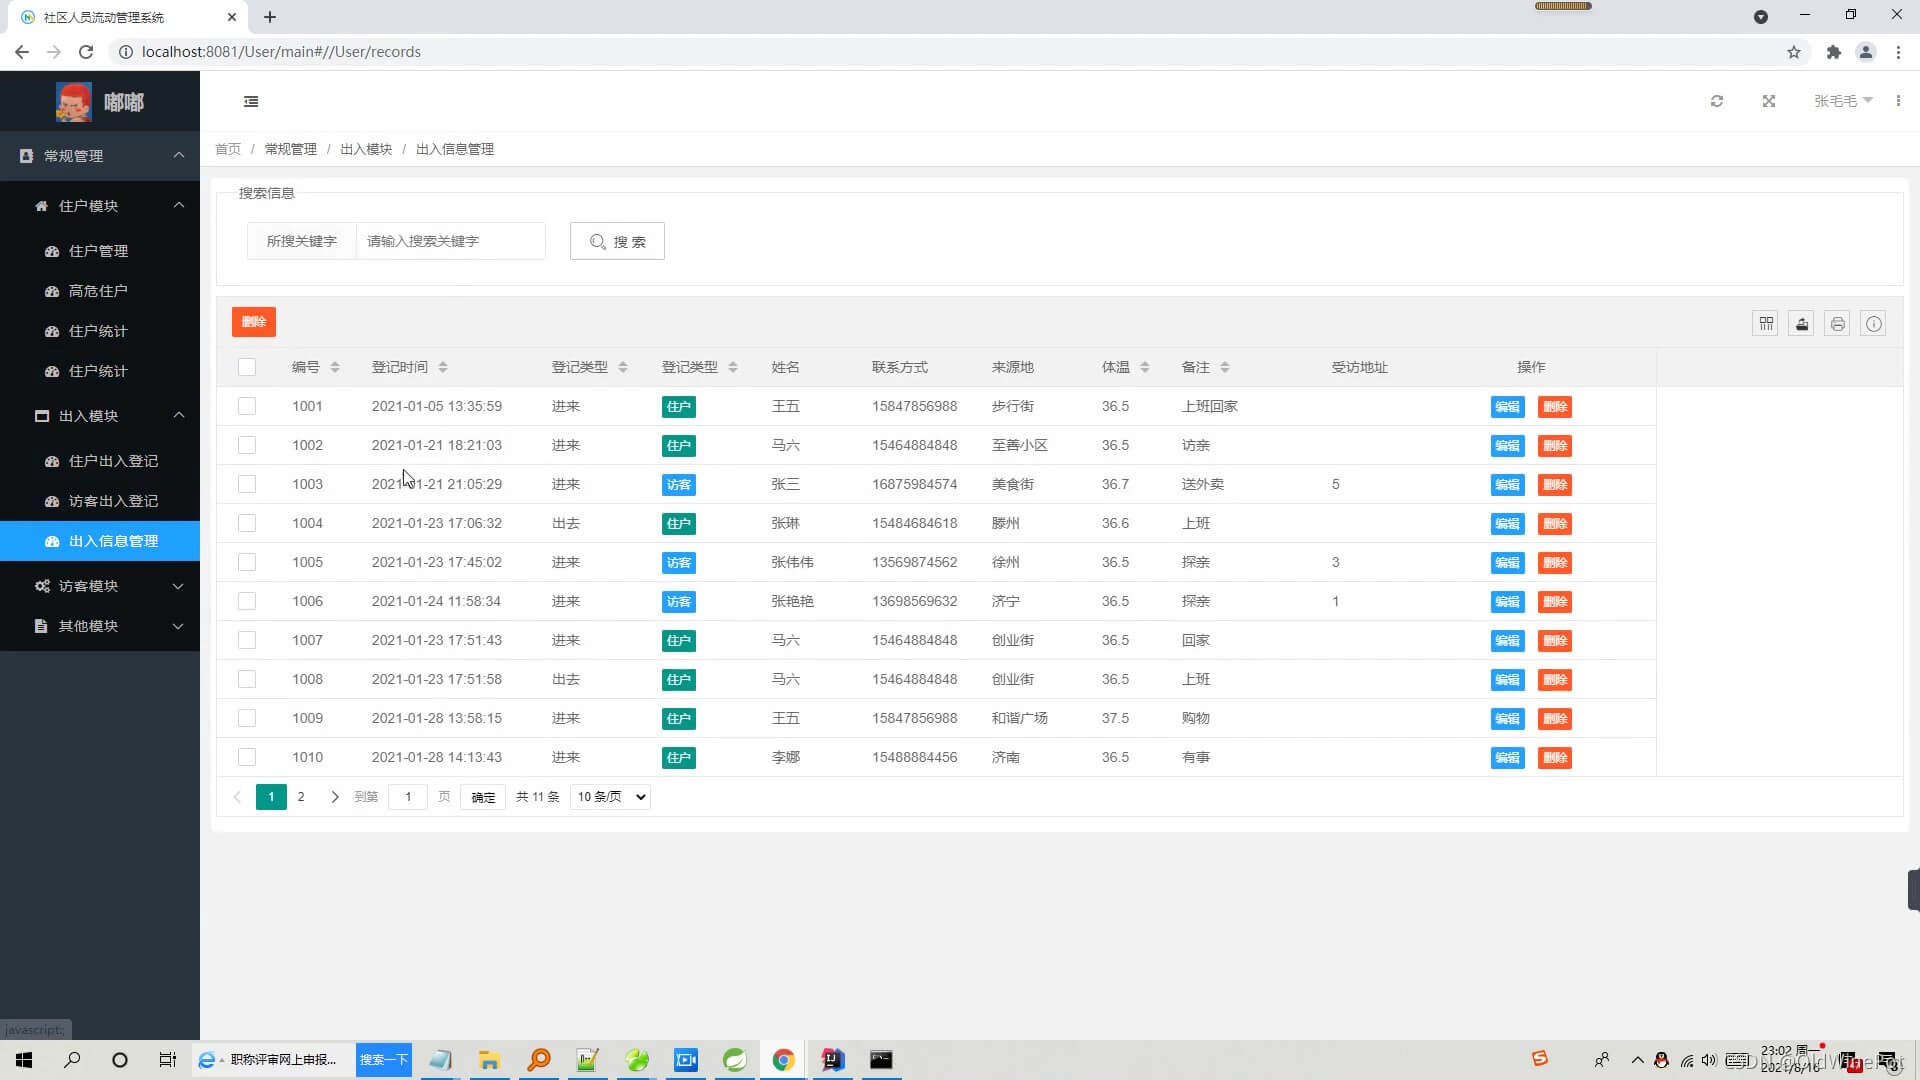This screenshot has height=1080, width=1920.
Task: Click the print icon in toolbar
Action: point(1837,324)
